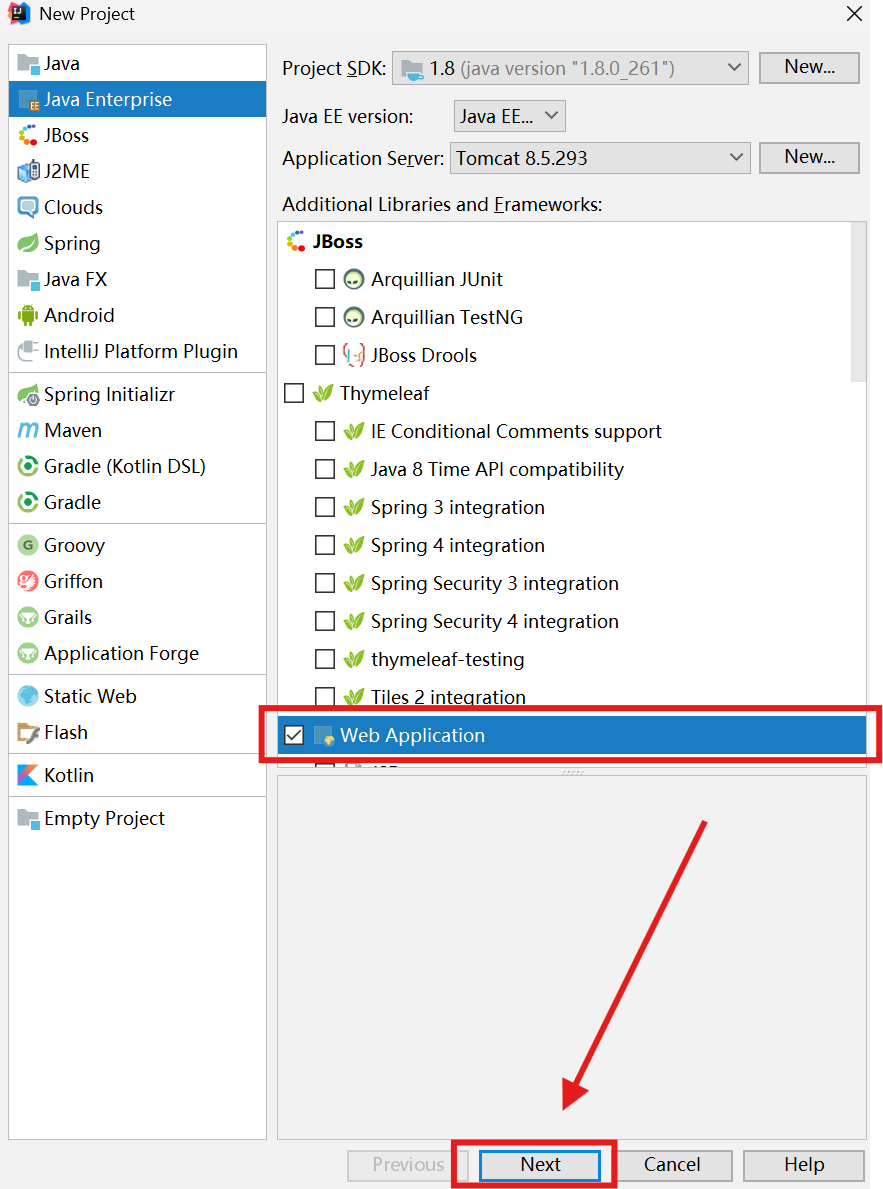
Task: Click the Cancel button
Action: pos(672,1165)
